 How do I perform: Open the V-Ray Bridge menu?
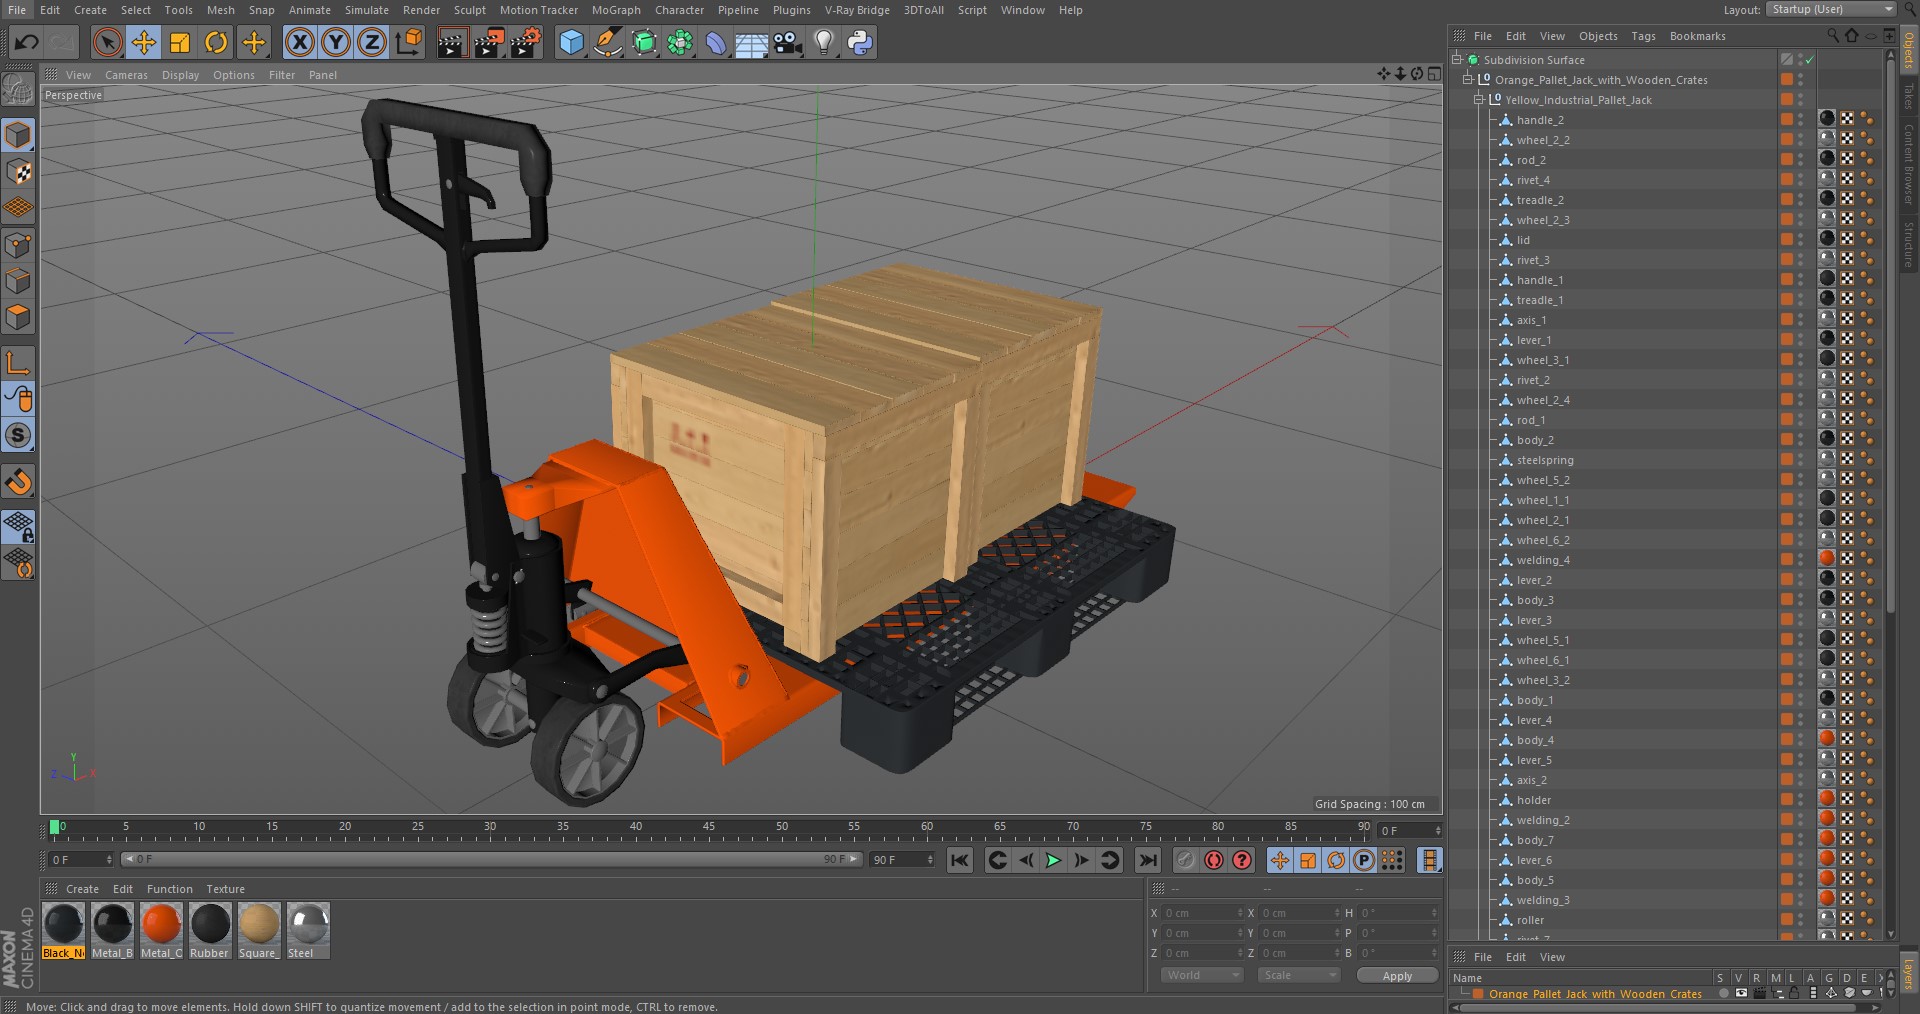point(857,10)
